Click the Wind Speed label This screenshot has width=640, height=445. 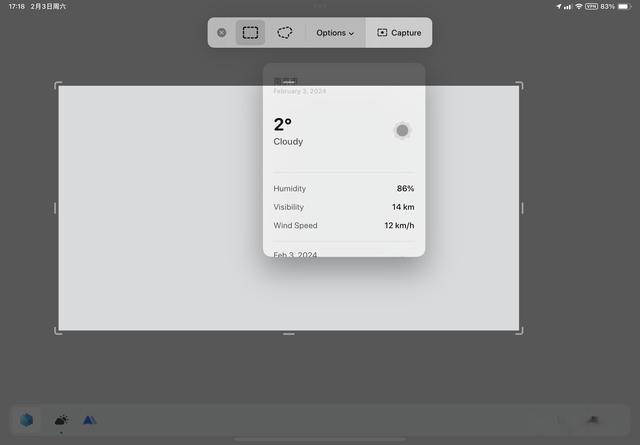pyautogui.click(x=295, y=225)
